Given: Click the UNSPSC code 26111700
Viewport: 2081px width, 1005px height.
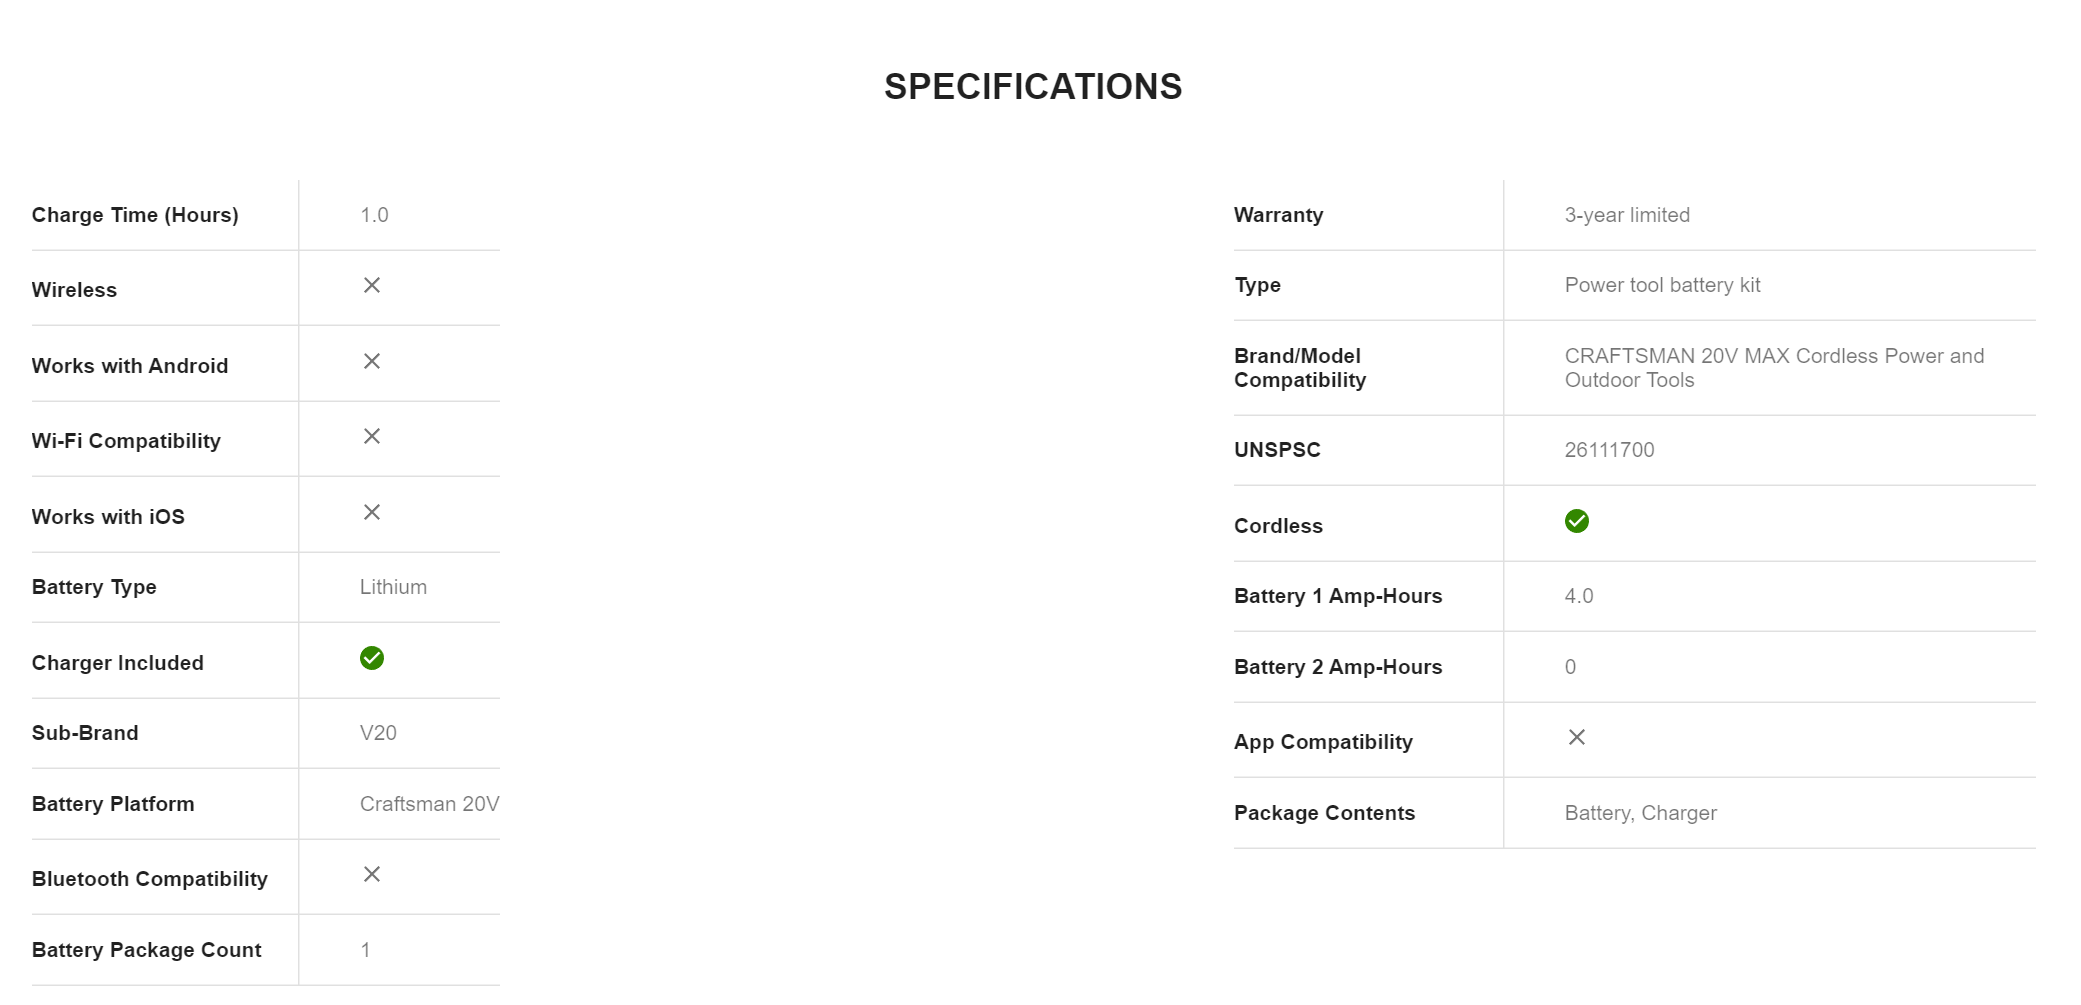Looking at the screenshot, I should point(1609,450).
